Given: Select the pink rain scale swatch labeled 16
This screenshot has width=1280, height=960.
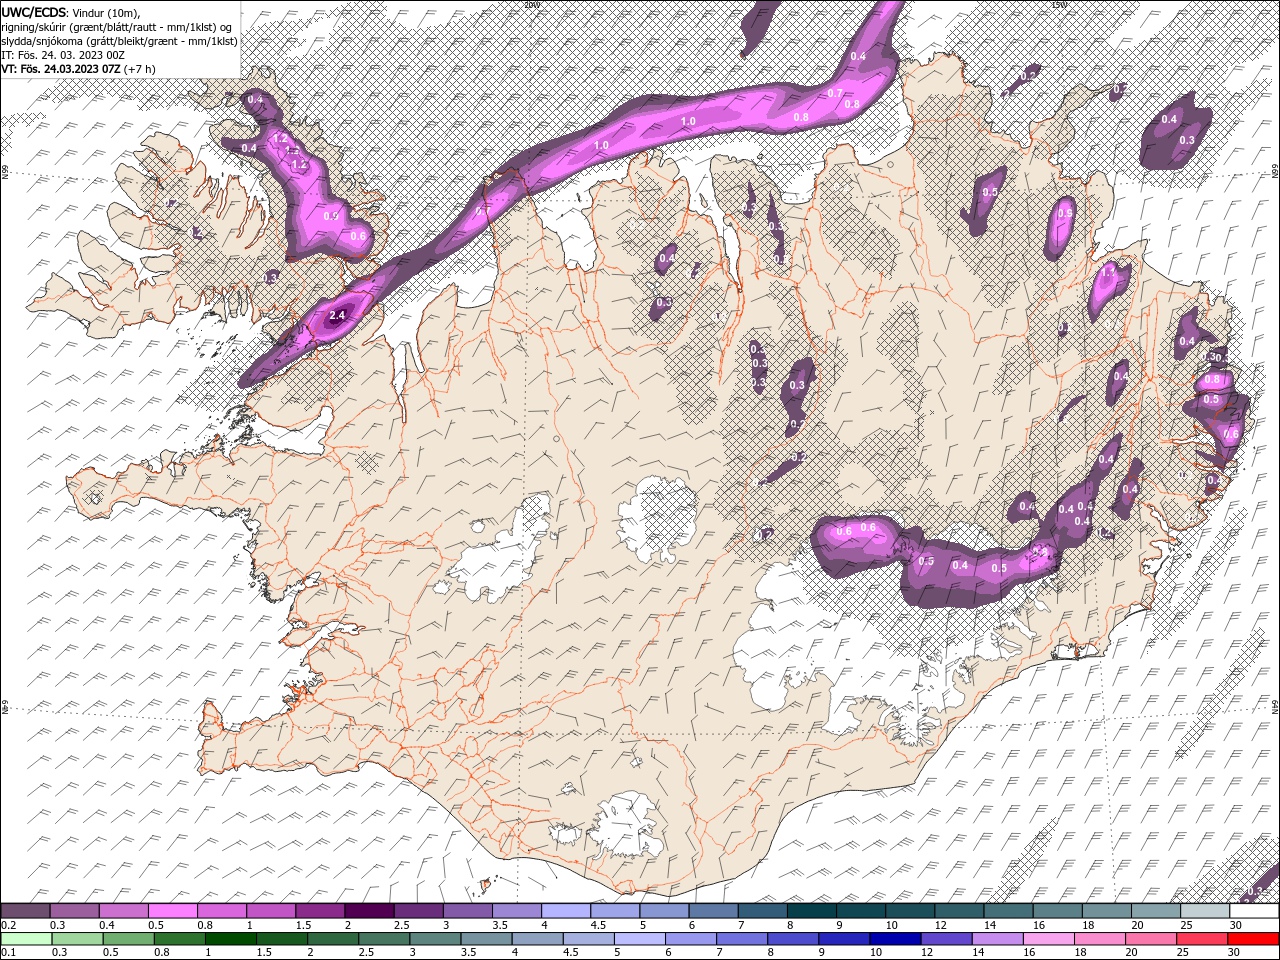Looking at the screenshot, I should tap(1049, 938).
